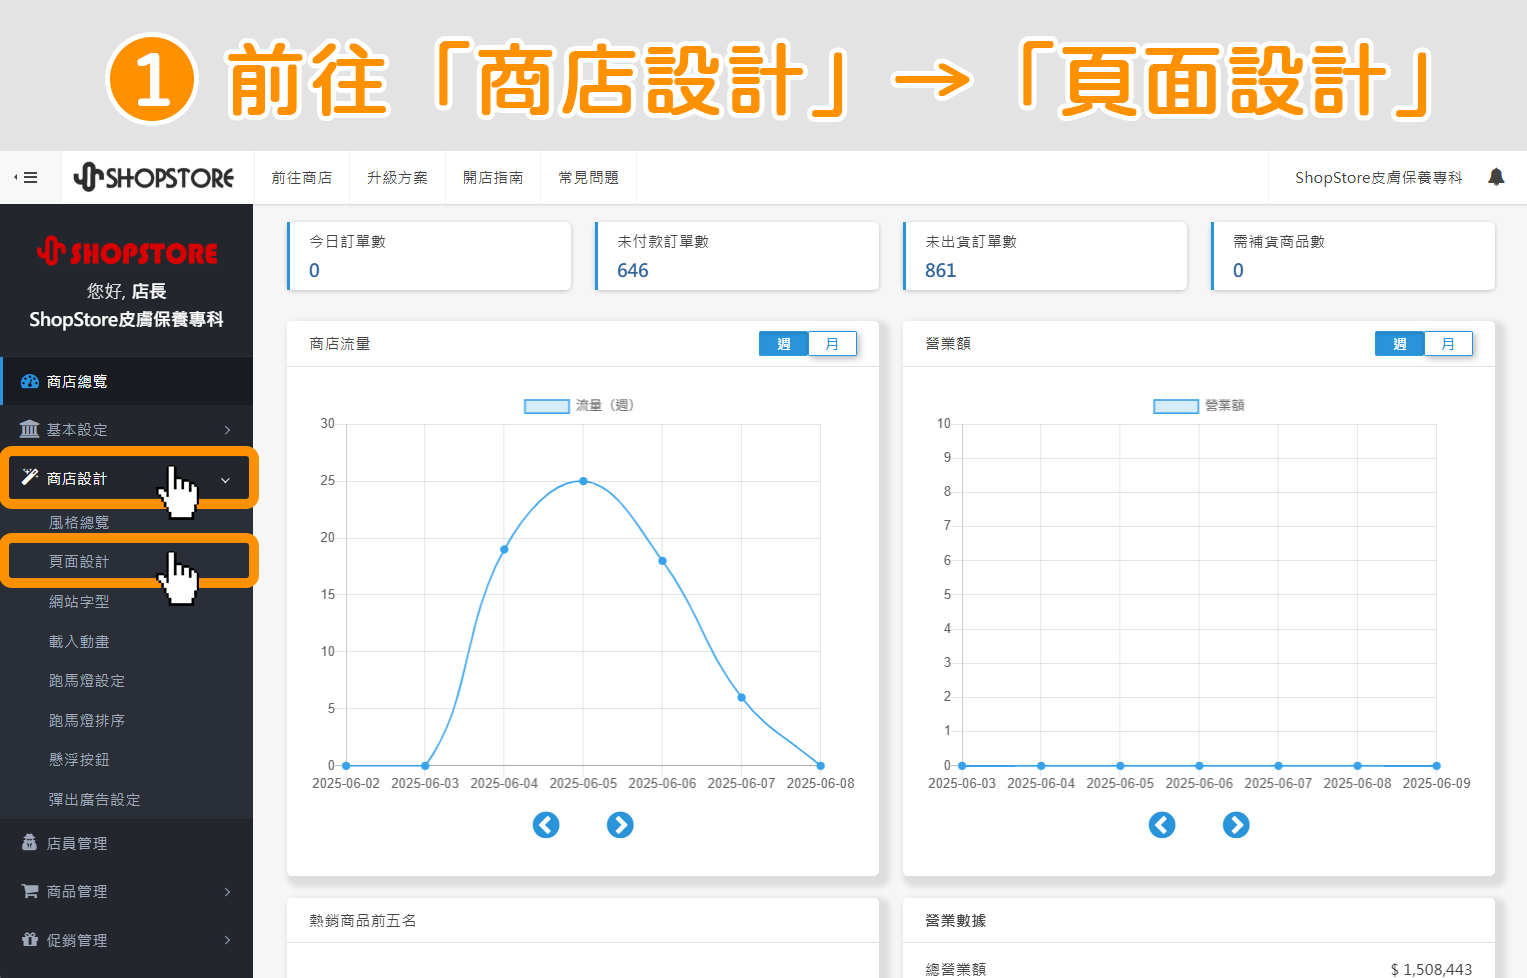Viewport: 1527px width, 978px height.
Task: Switch 商店流量 chart to 月 view
Action: click(832, 344)
